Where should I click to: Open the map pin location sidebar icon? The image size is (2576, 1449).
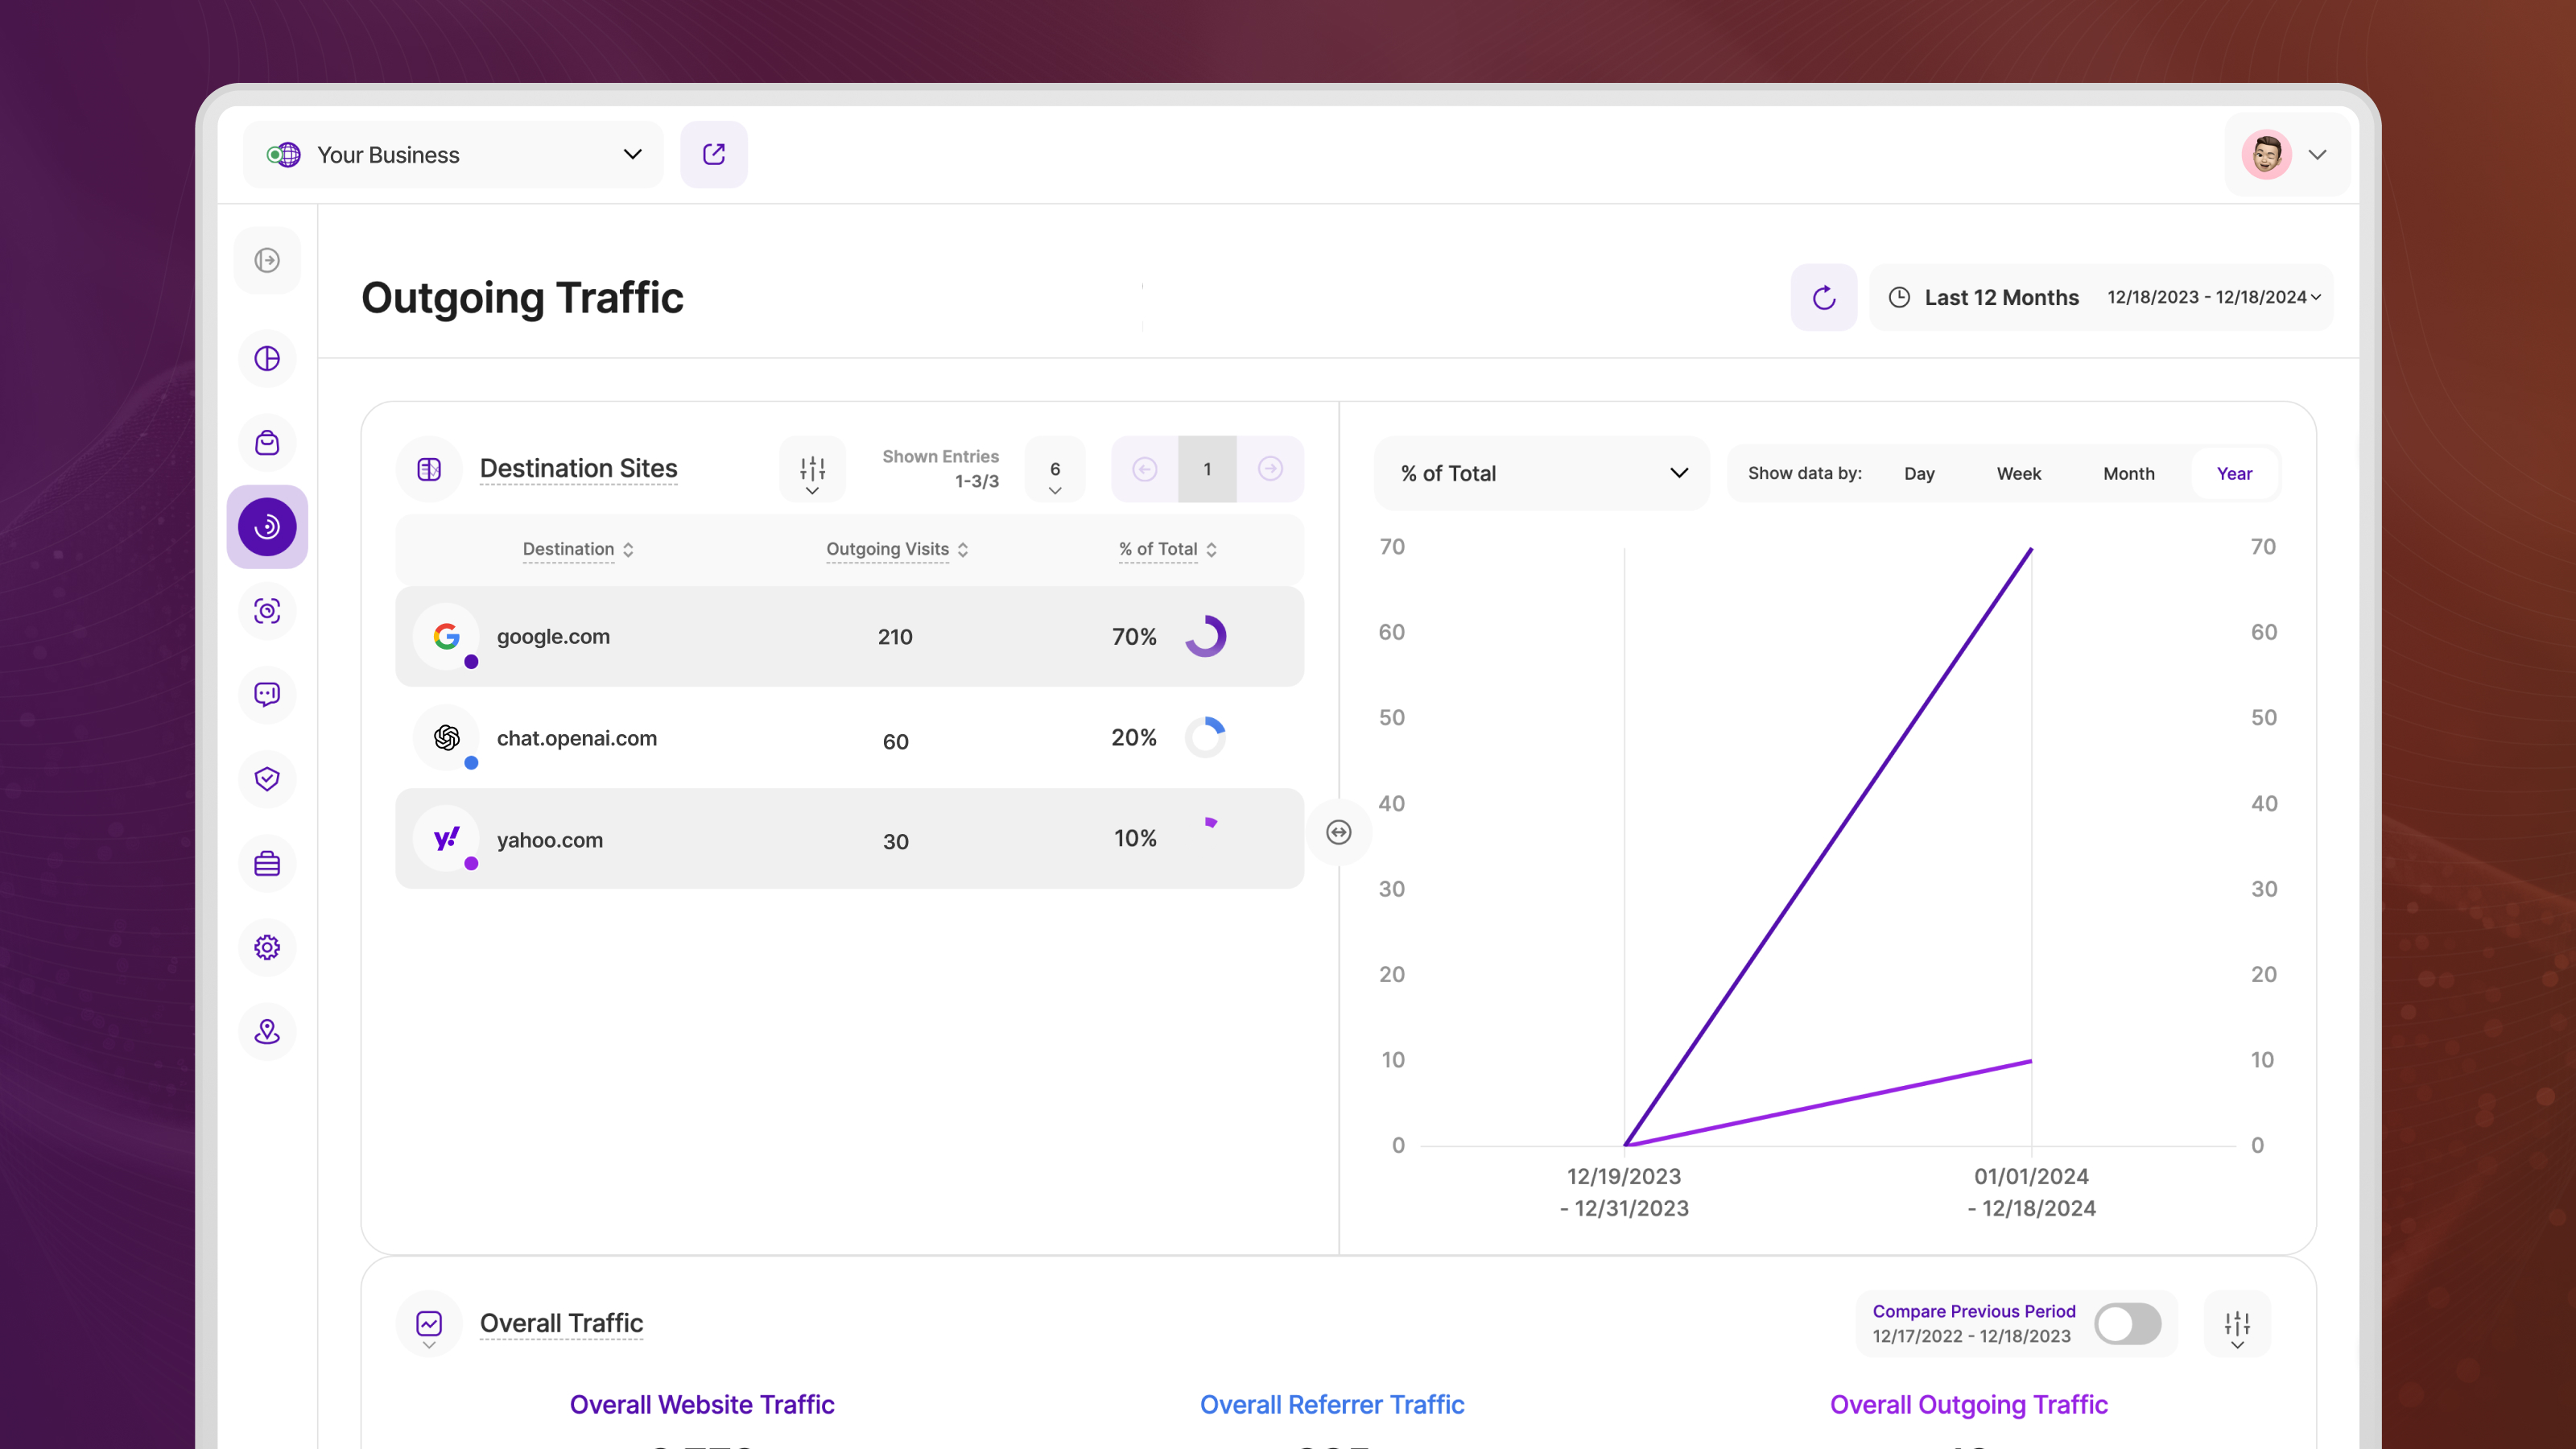coord(267,1031)
